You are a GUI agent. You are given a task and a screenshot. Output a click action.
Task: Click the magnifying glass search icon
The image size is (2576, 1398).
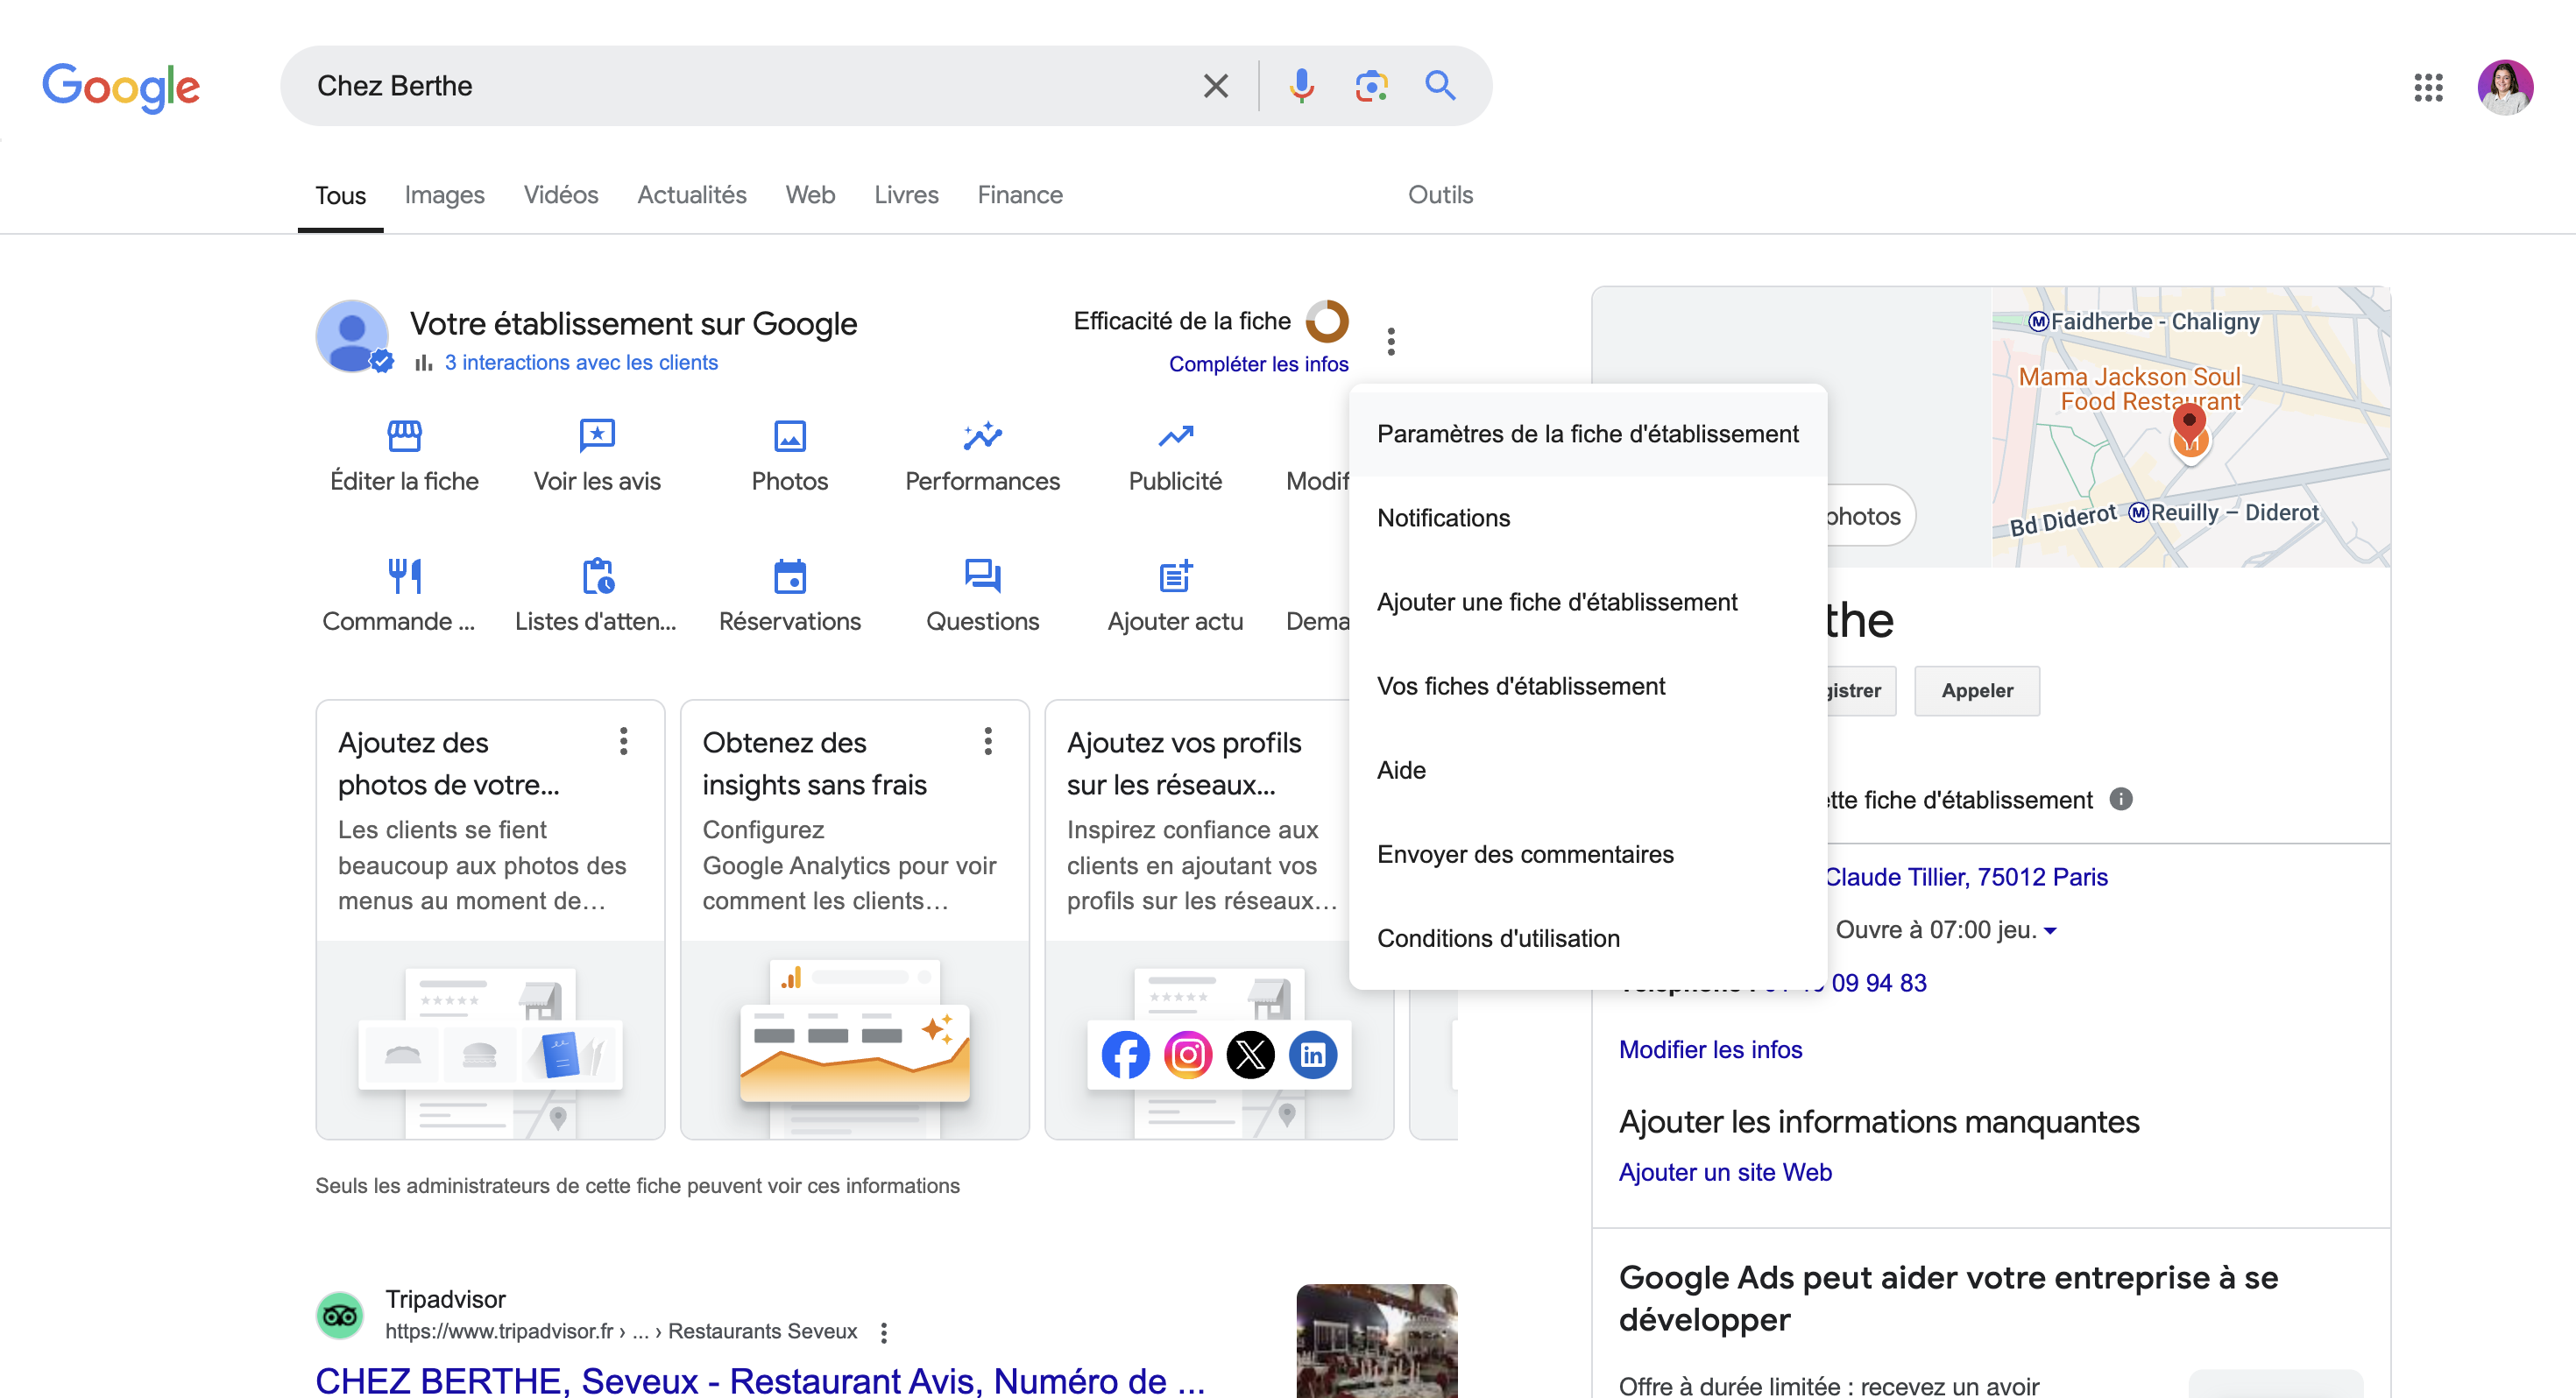(1440, 86)
